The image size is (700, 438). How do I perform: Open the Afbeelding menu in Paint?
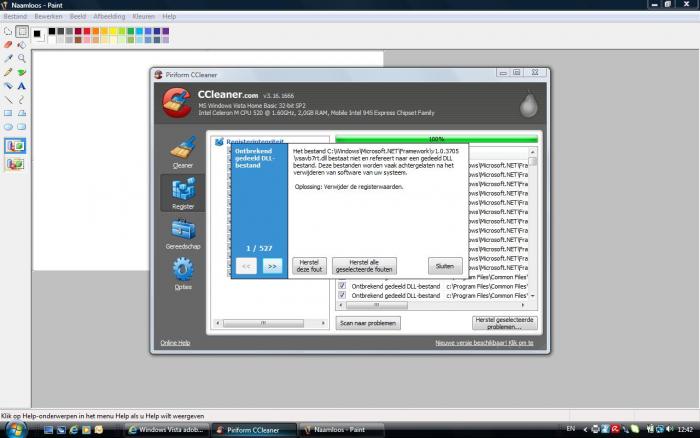109,17
